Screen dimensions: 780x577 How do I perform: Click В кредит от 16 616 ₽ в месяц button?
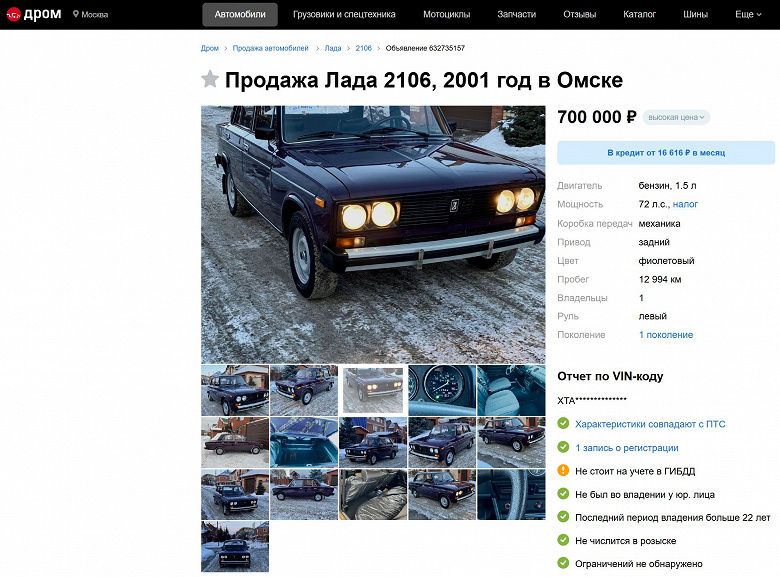pyautogui.click(x=666, y=153)
